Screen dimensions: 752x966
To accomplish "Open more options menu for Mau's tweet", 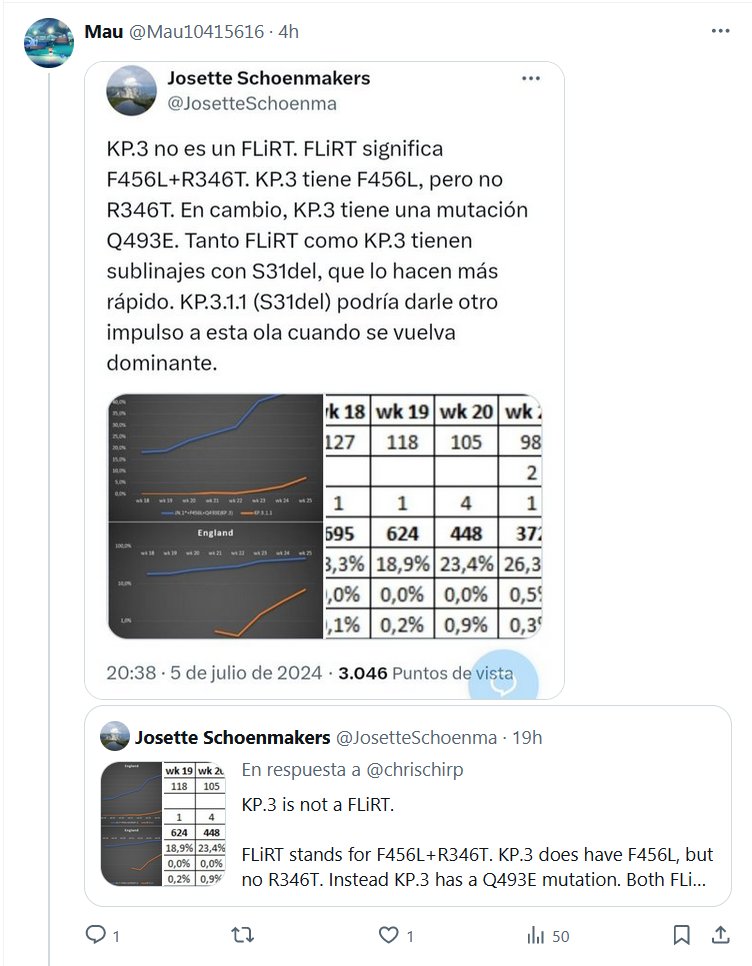I will [720, 31].
